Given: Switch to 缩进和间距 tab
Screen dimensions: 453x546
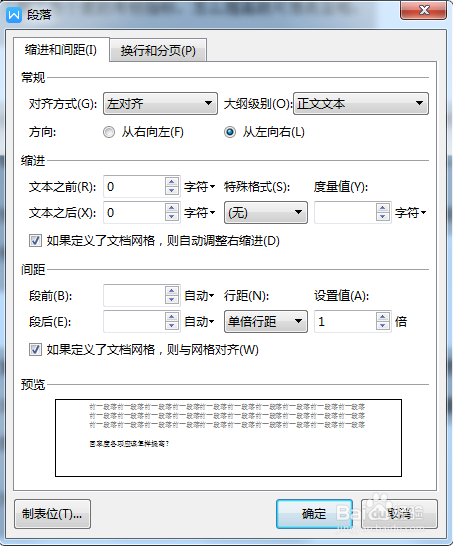Looking at the screenshot, I should pos(61,50).
